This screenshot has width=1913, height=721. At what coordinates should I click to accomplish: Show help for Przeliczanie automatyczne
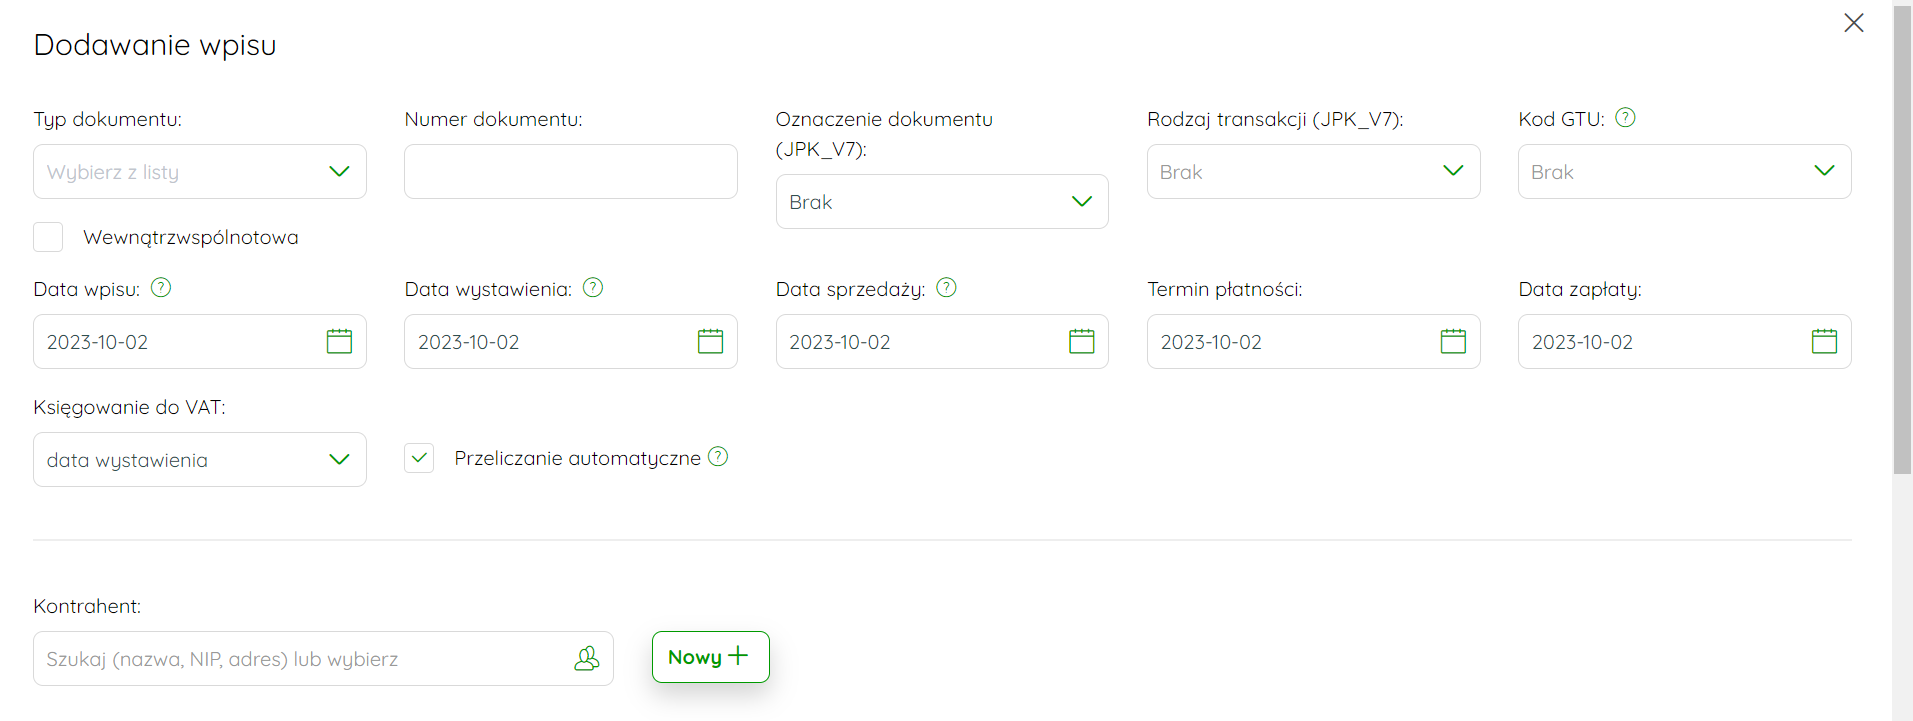pyautogui.click(x=718, y=457)
